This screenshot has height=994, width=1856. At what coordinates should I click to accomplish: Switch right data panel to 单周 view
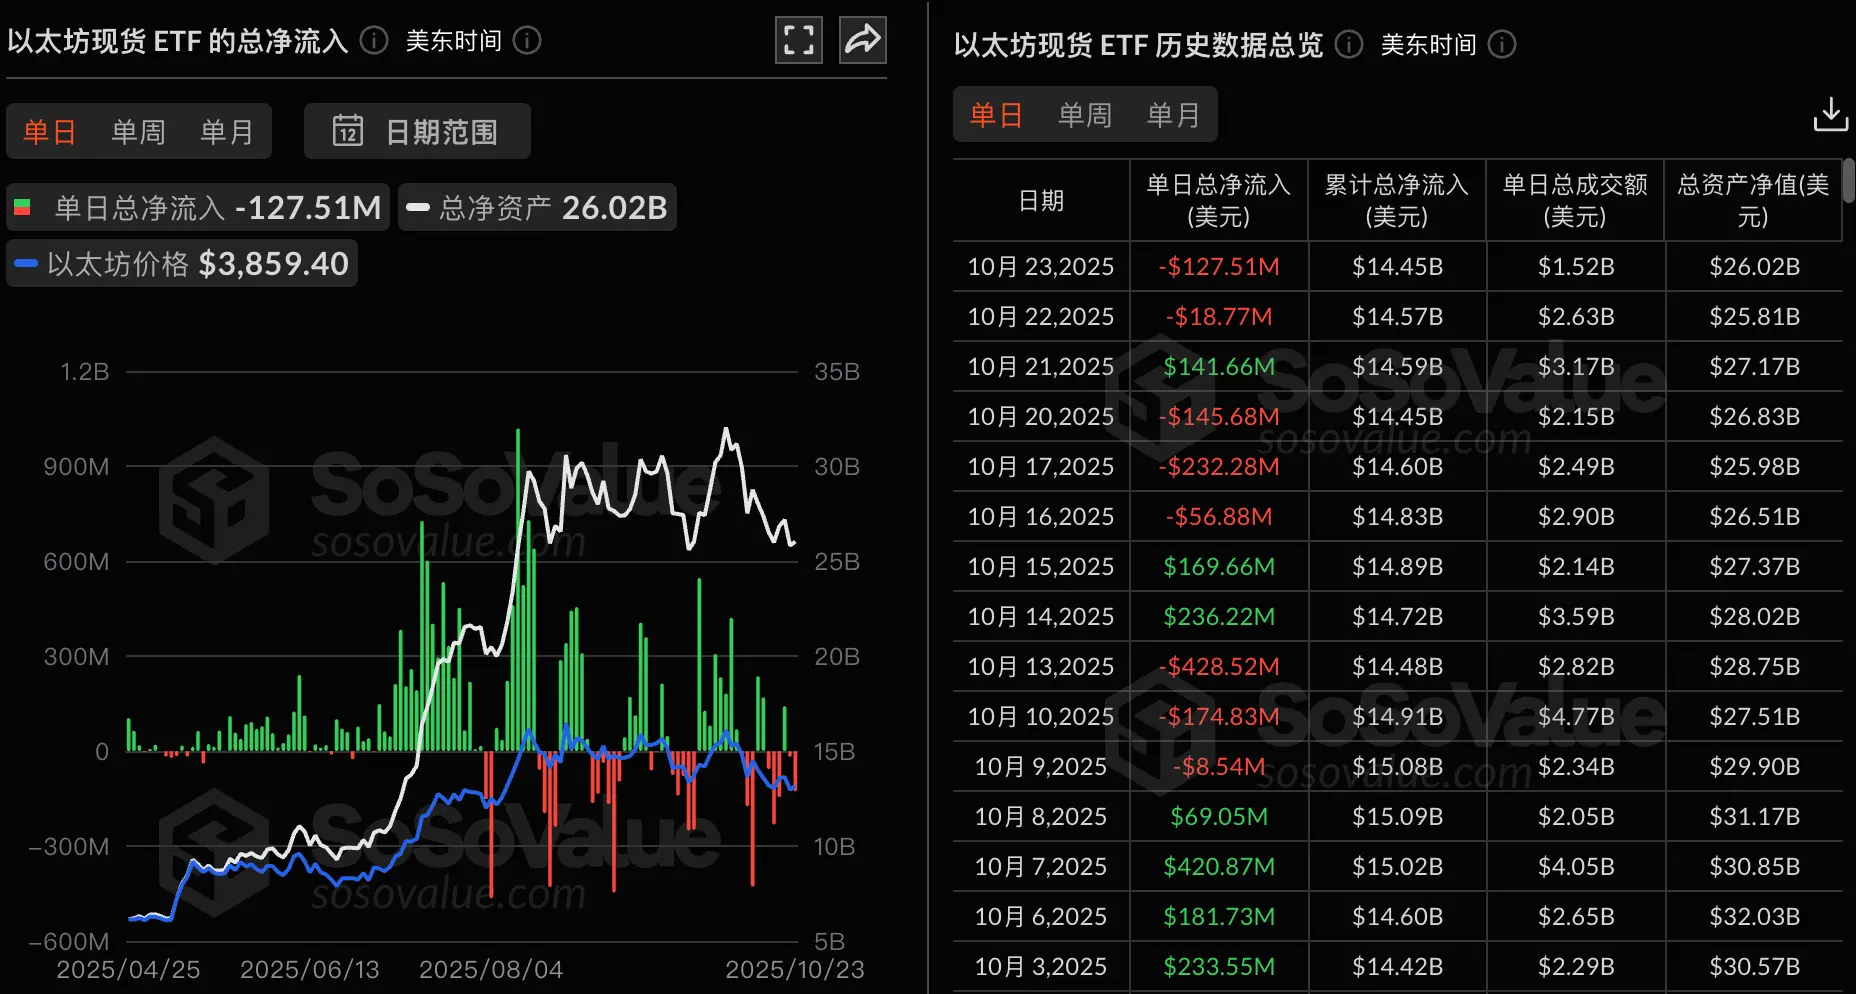click(x=1084, y=114)
